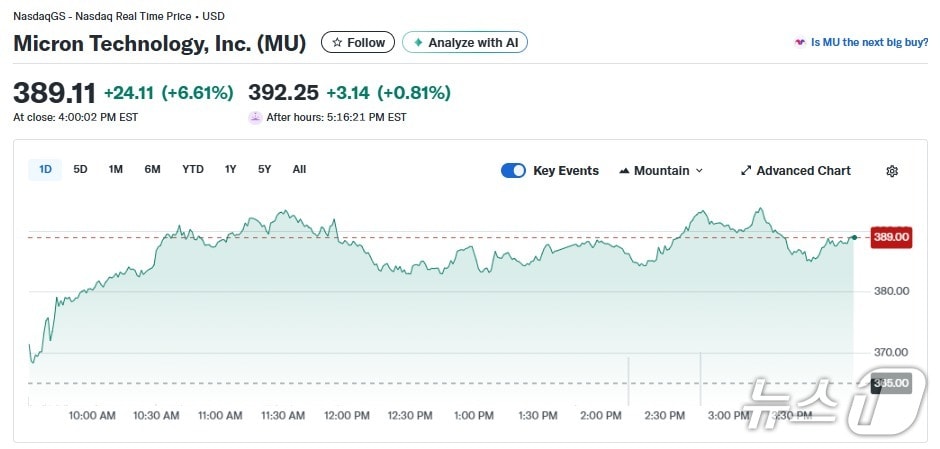Switch to the 5D range tab

coord(80,170)
